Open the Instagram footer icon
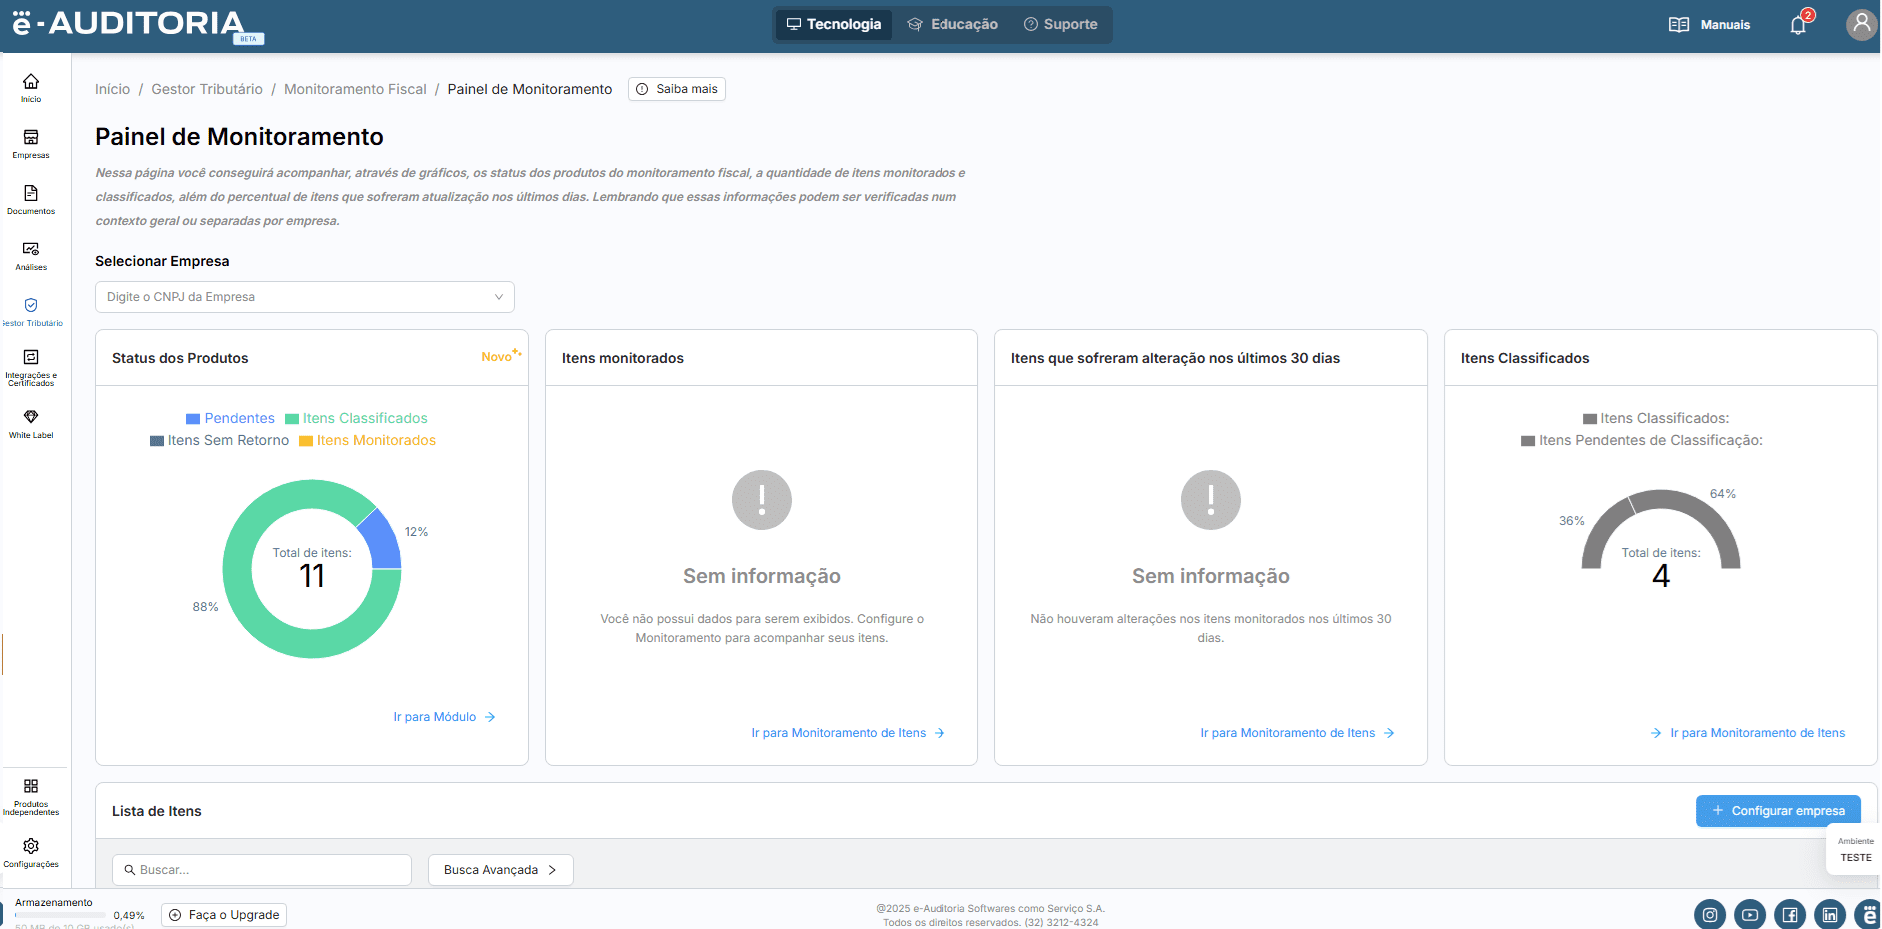Viewport: 1882px width, 929px height. tap(1710, 914)
